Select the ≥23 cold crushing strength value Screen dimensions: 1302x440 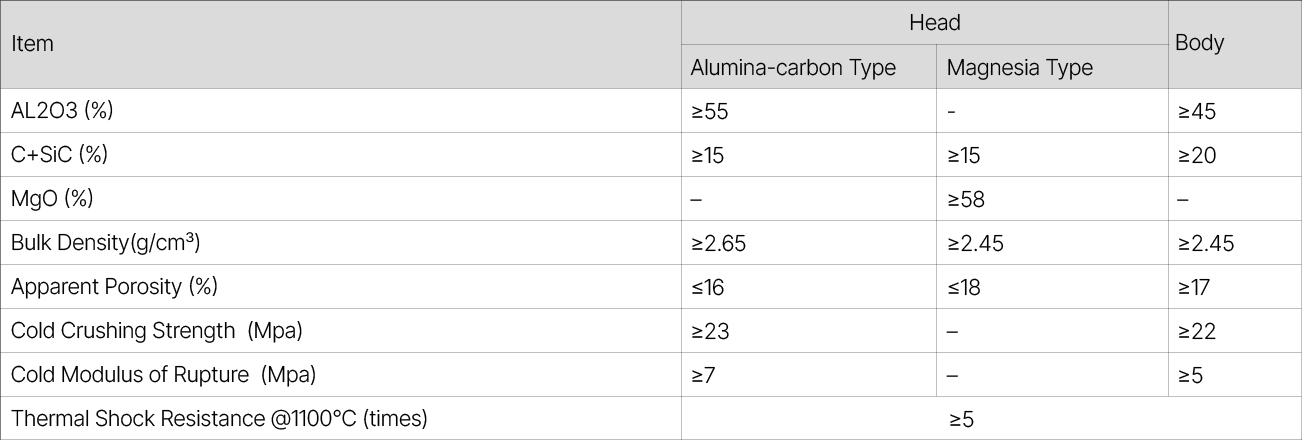point(709,331)
